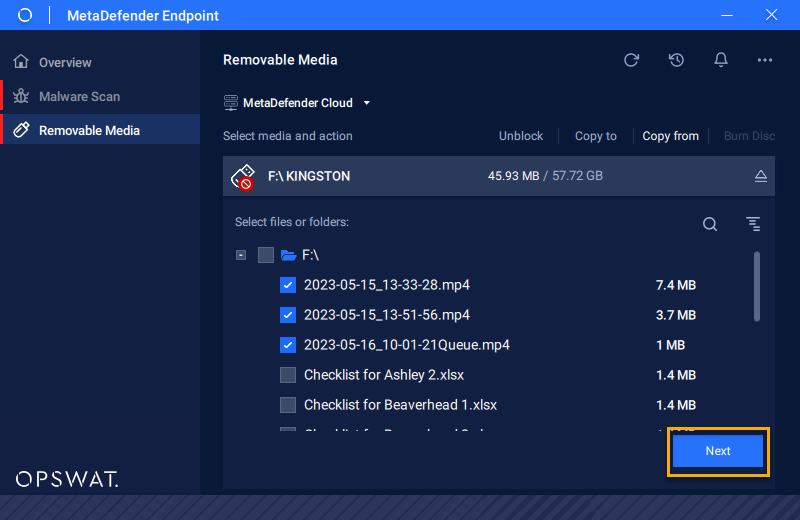Screen dimensions: 800x520
Task: Click the F:\ blue folder icon
Action: pyautogui.click(x=288, y=255)
